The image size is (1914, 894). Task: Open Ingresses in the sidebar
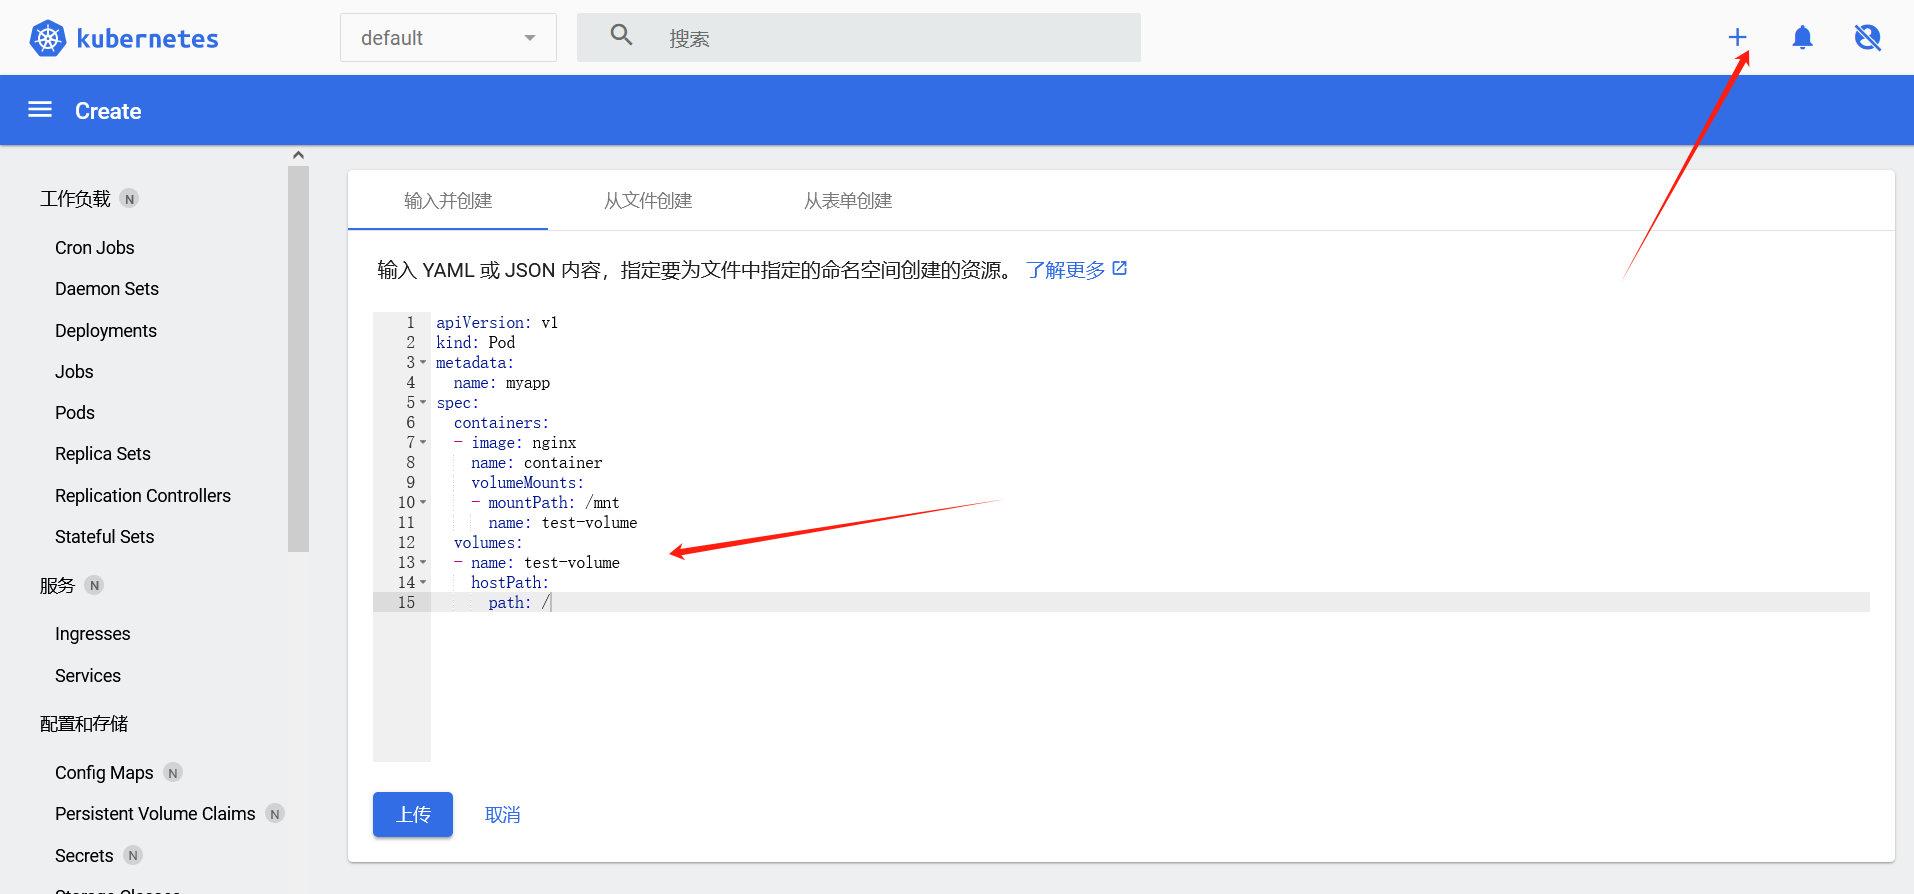(93, 634)
